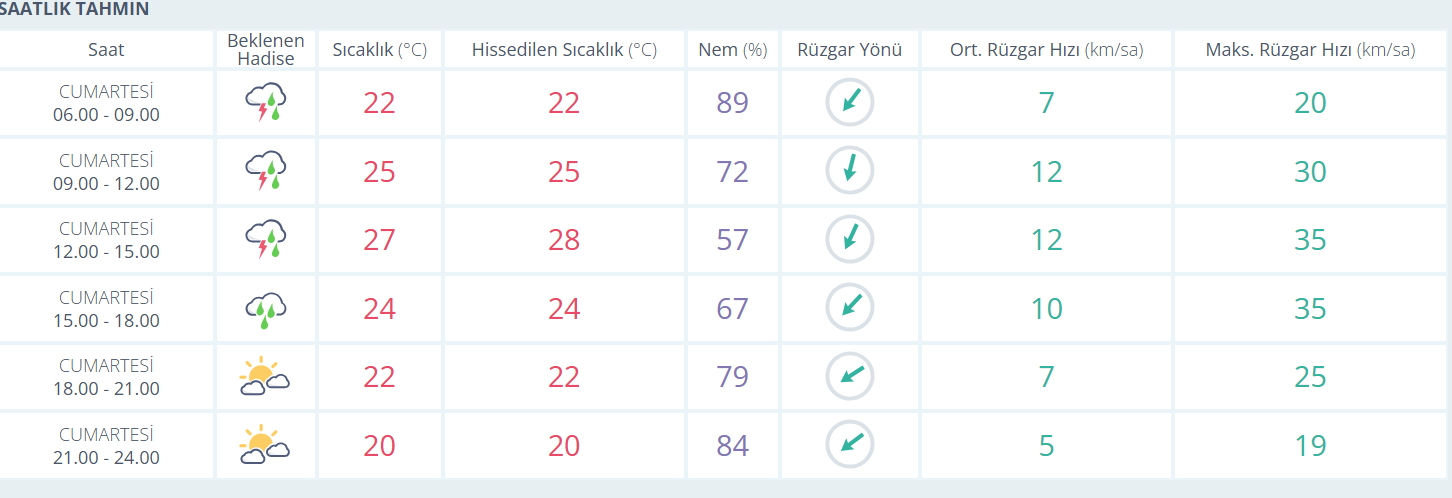Click thunderstorm icon for 12.00 - 15.00
This screenshot has width=1452, height=498.
(266, 240)
